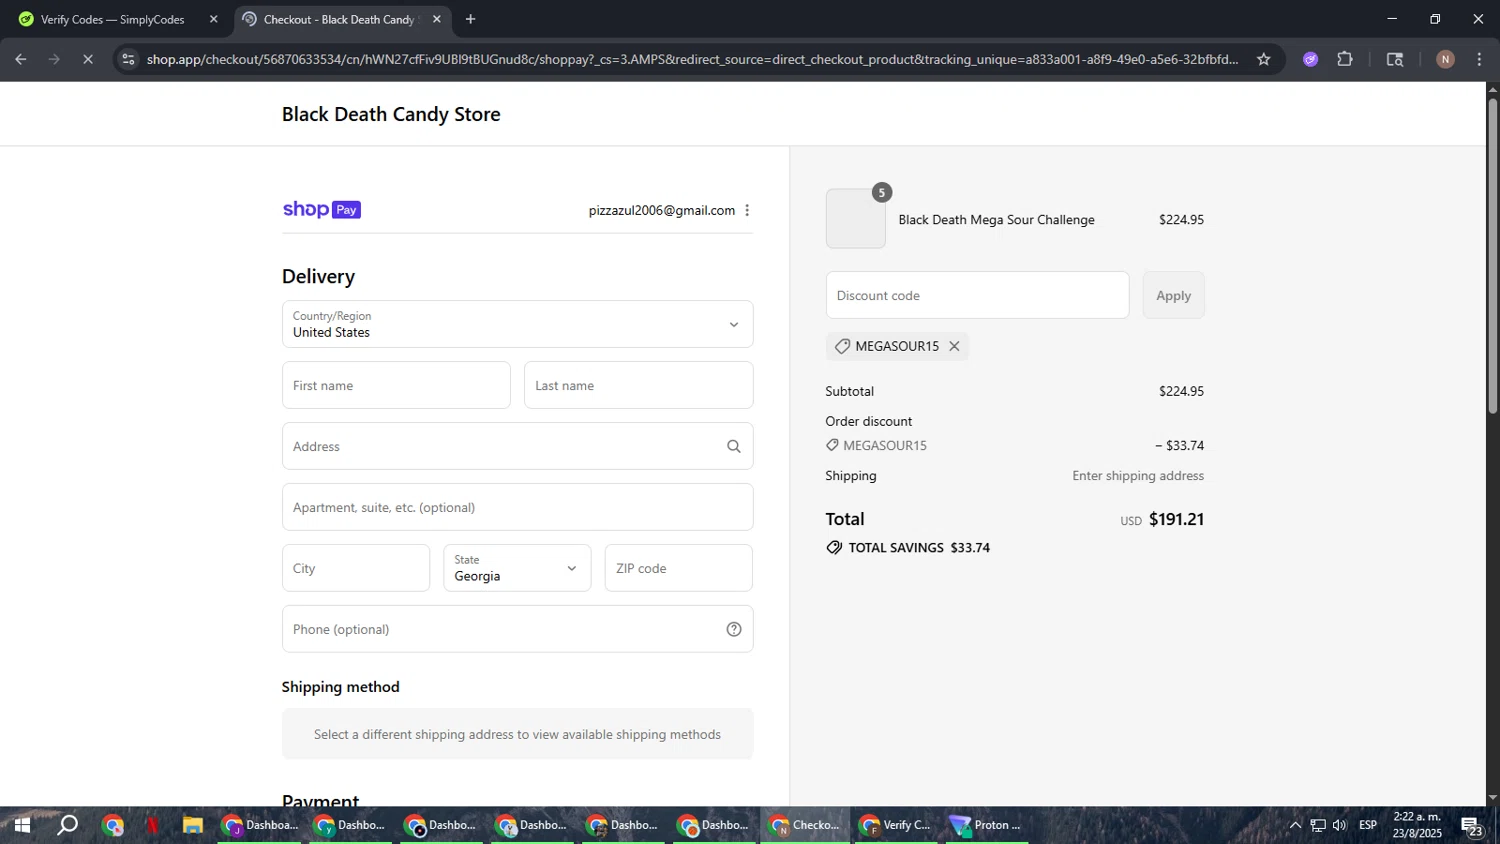The width and height of the screenshot is (1500, 844).
Task: Open the Chrome profile avatar N
Action: (1445, 59)
